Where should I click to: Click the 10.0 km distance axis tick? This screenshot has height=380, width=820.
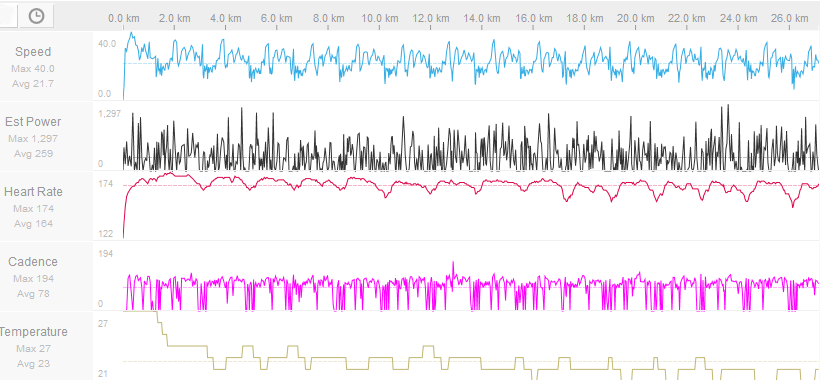(x=379, y=18)
